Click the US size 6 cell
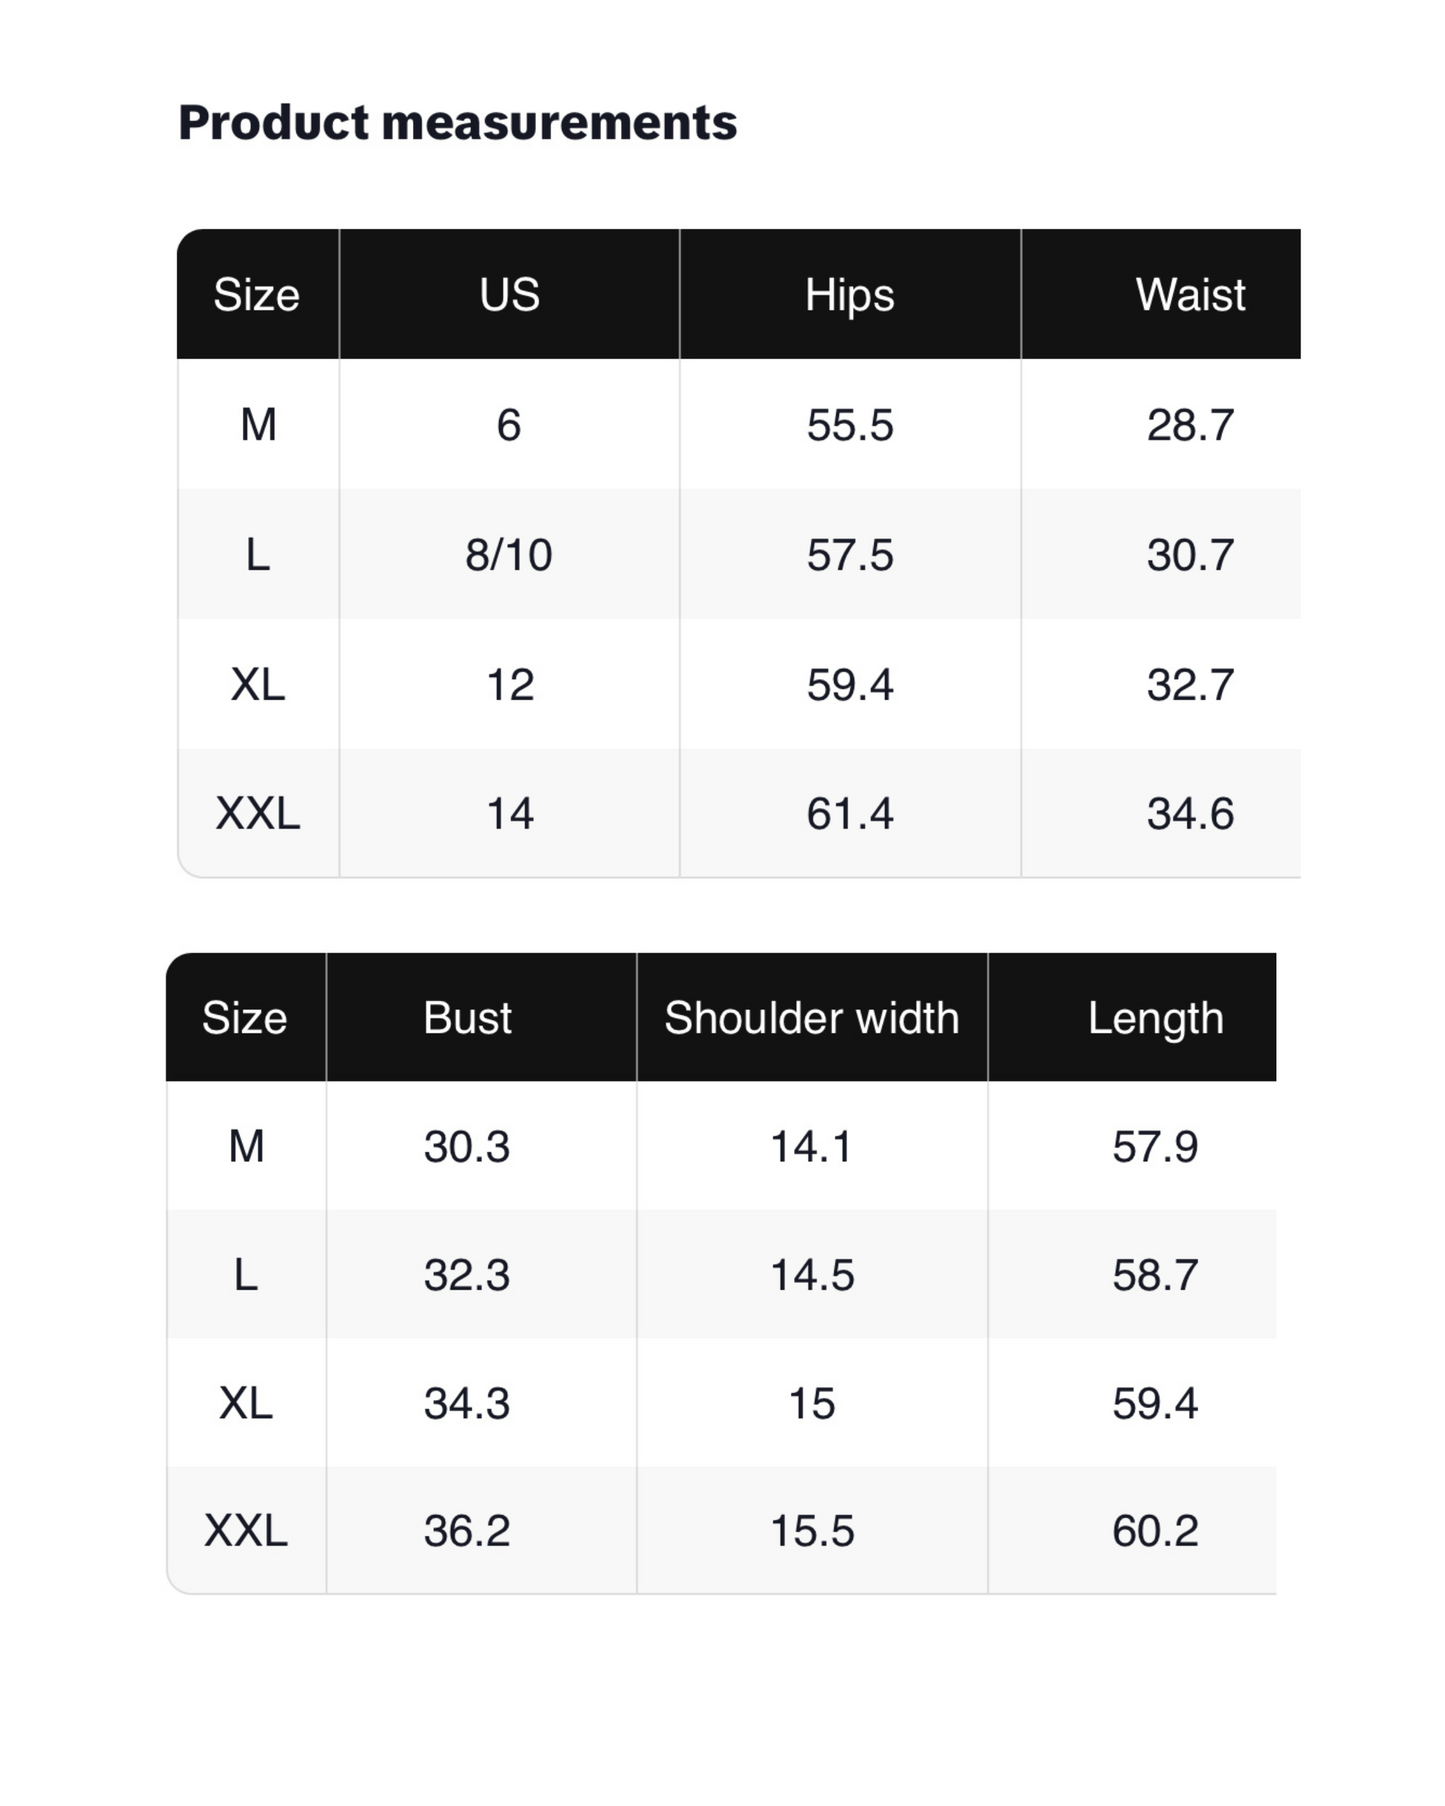The width and height of the screenshot is (1445, 1806). point(509,425)
